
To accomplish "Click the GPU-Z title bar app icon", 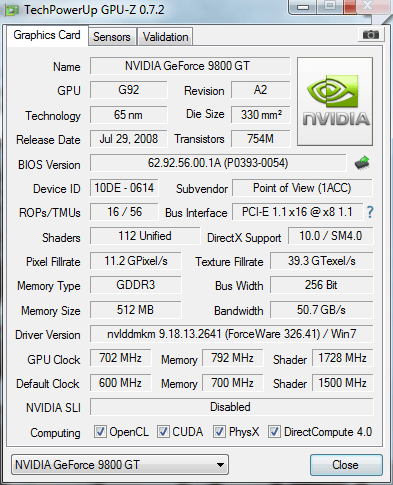I will coord(11,10).
